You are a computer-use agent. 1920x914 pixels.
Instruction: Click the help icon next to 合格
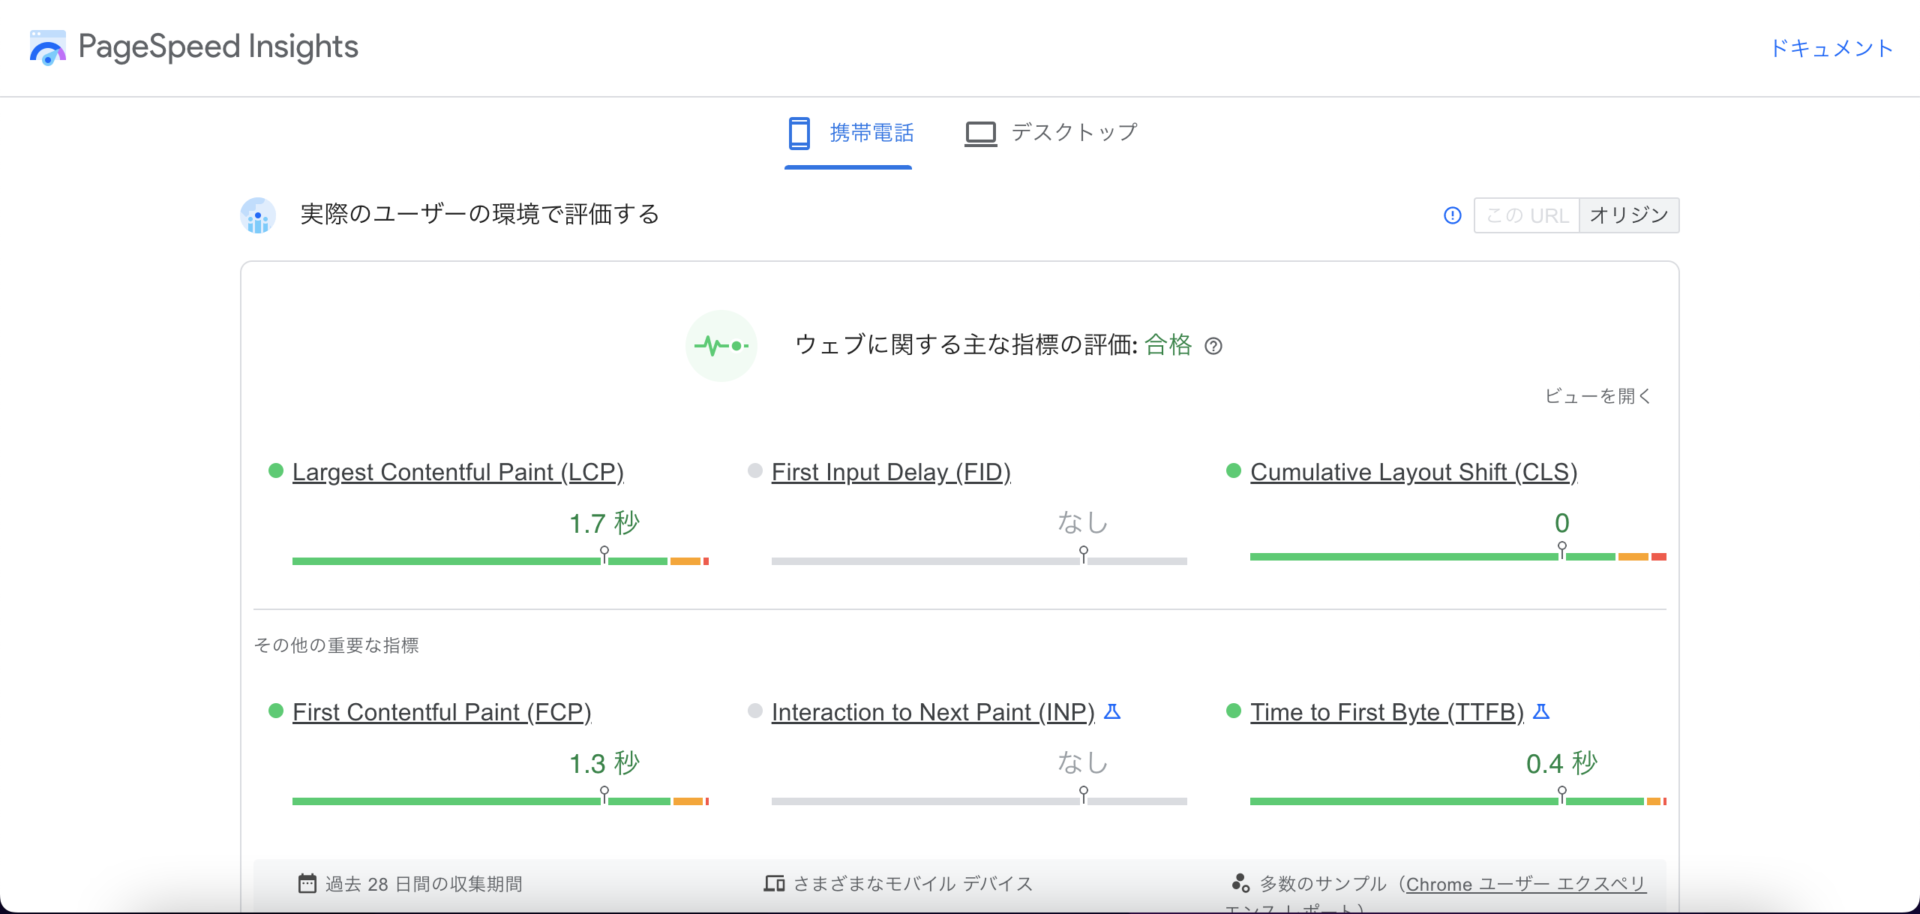coord(1213,346)
